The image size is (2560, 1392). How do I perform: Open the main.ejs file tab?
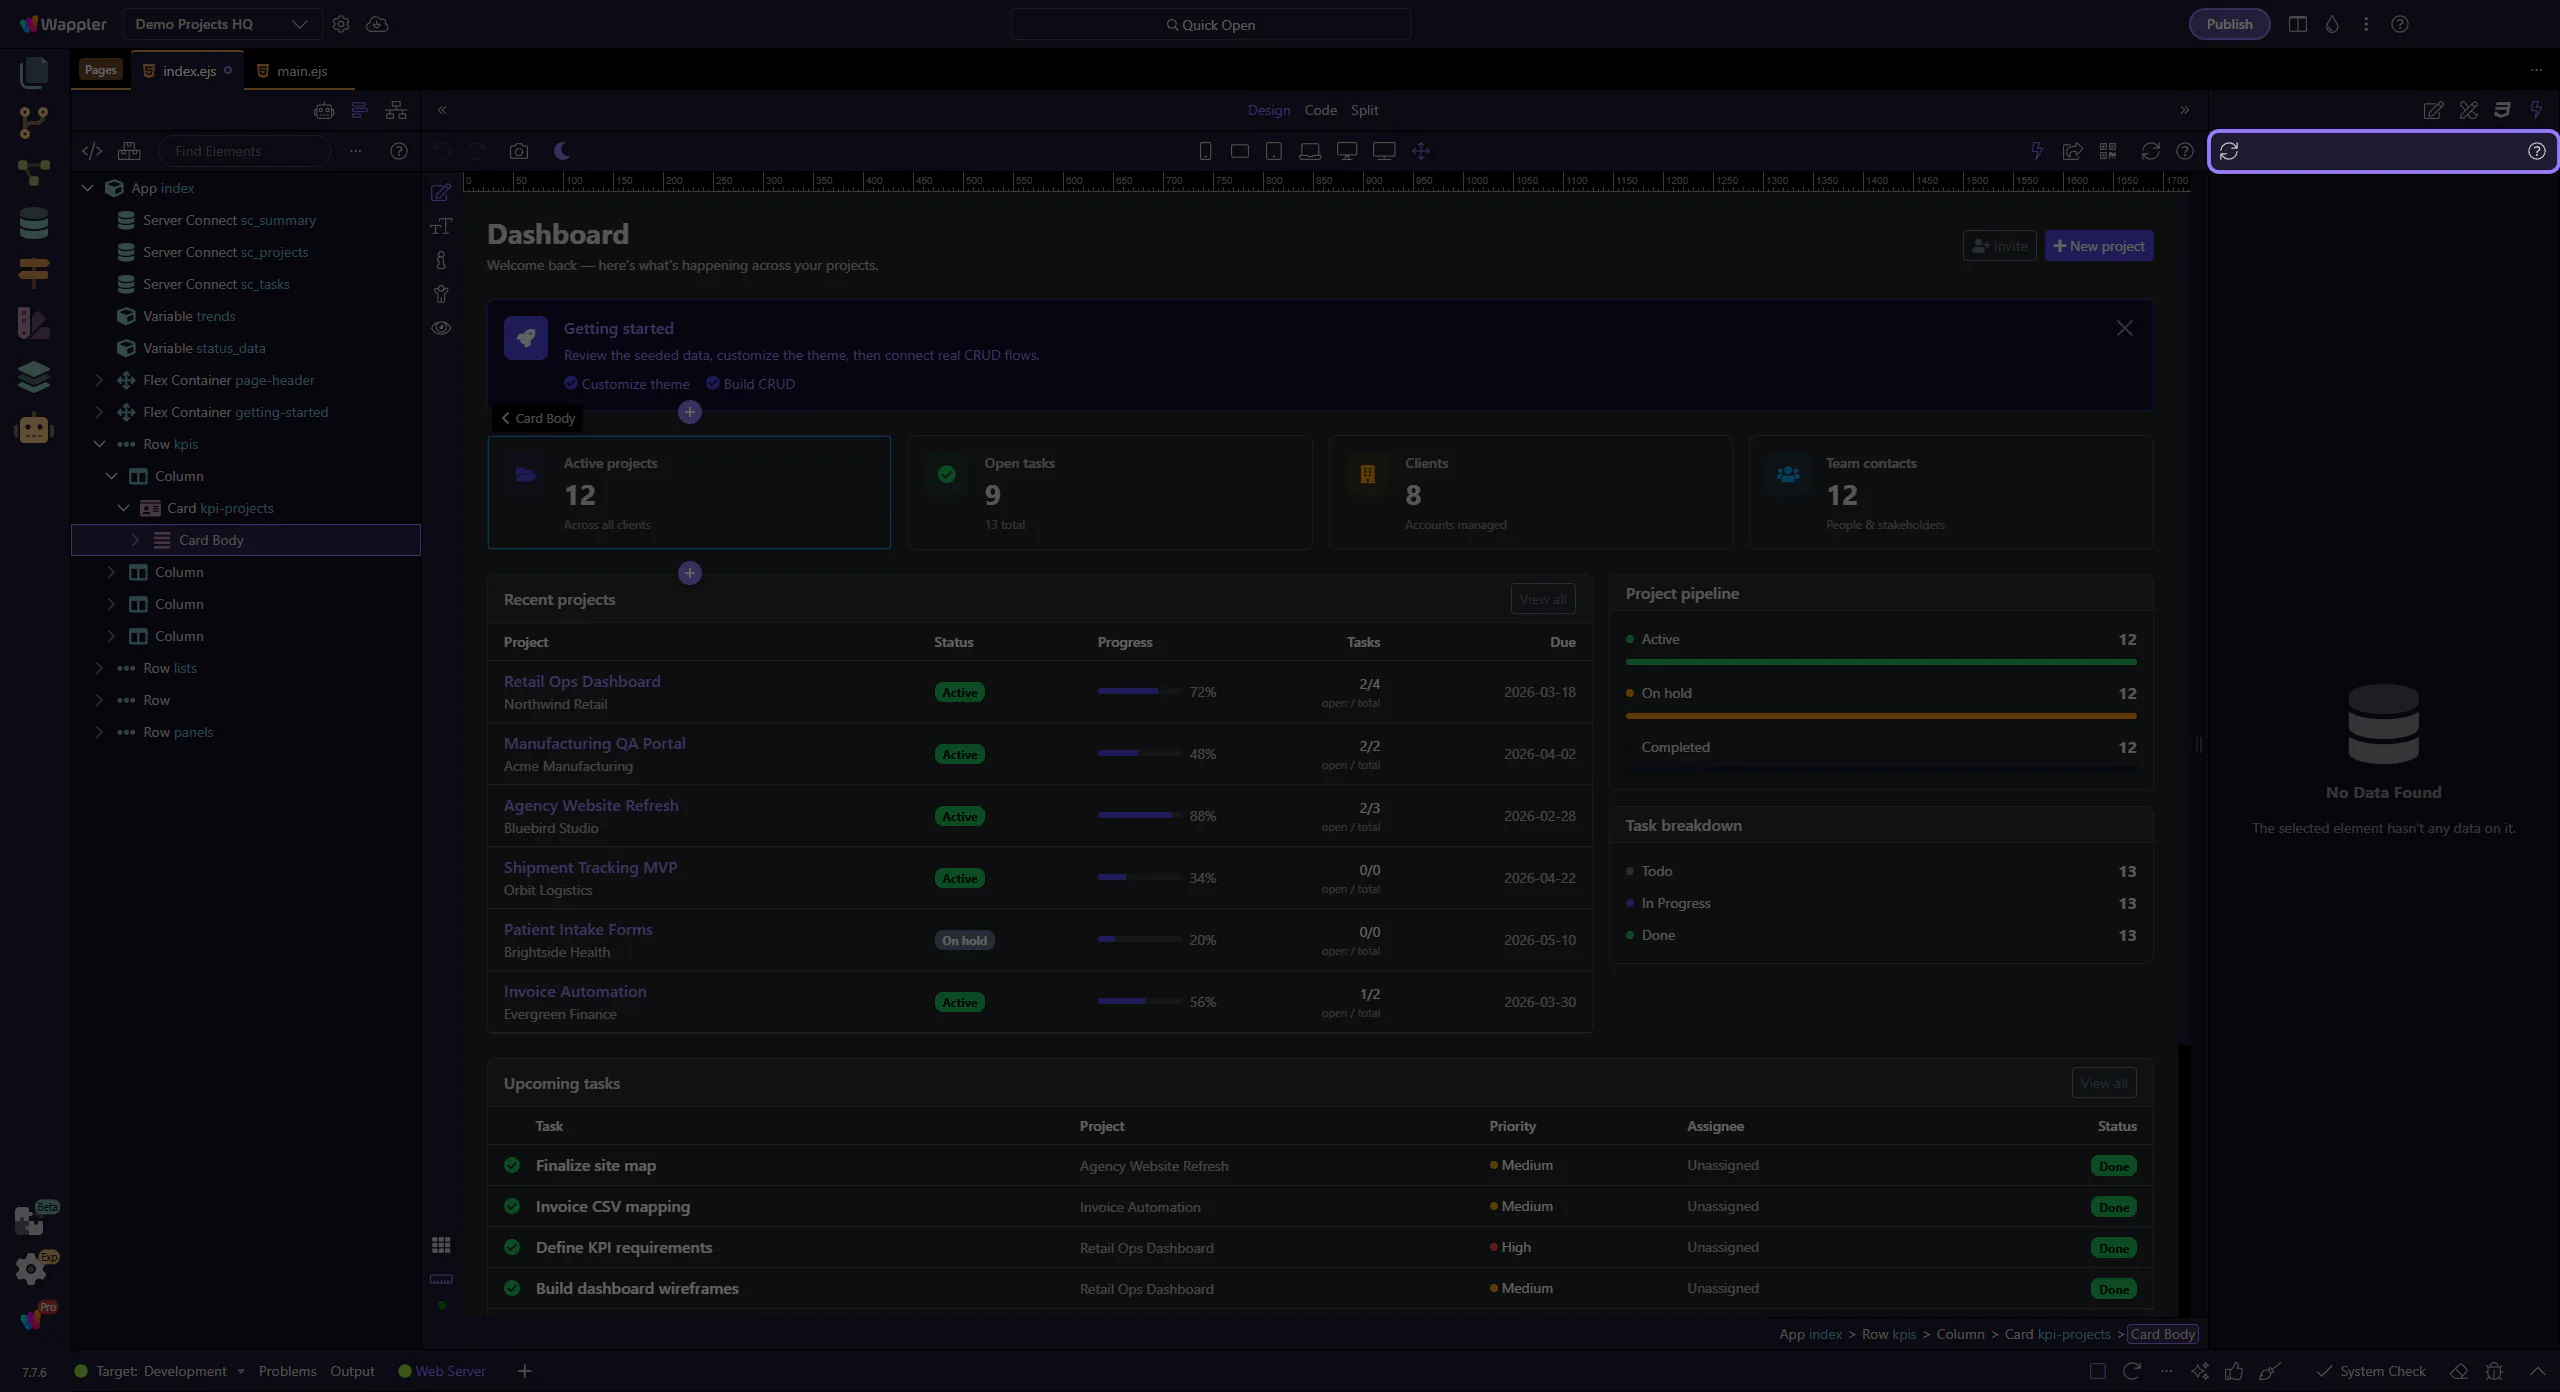tap(301, 71)
